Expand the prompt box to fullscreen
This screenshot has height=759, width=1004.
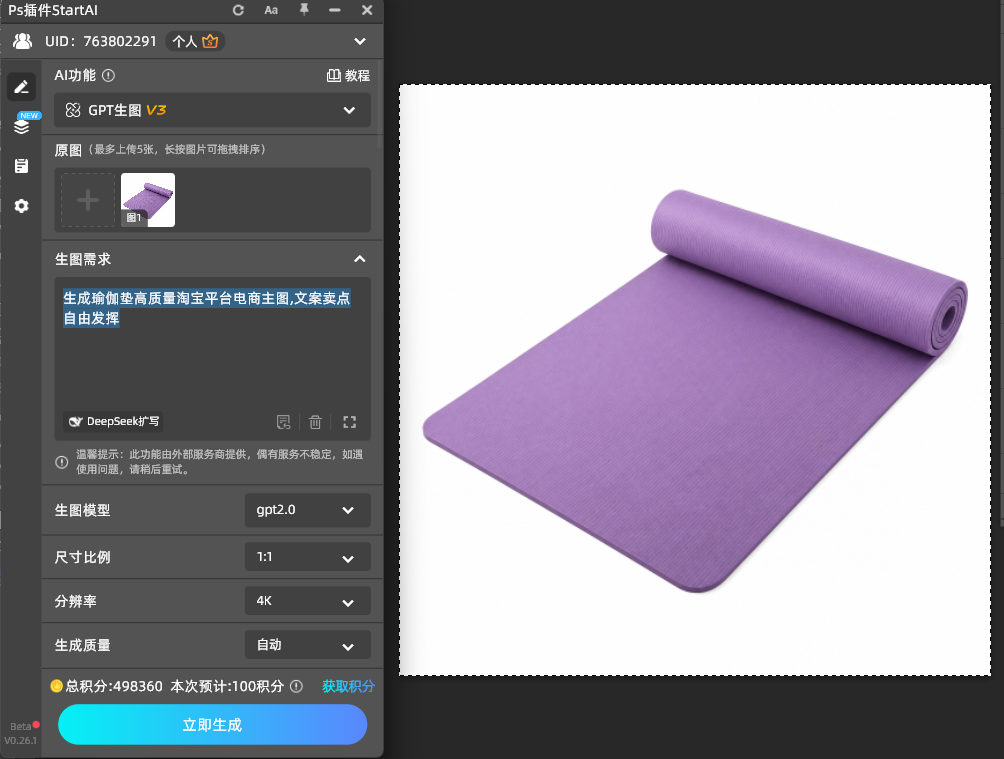349,422
